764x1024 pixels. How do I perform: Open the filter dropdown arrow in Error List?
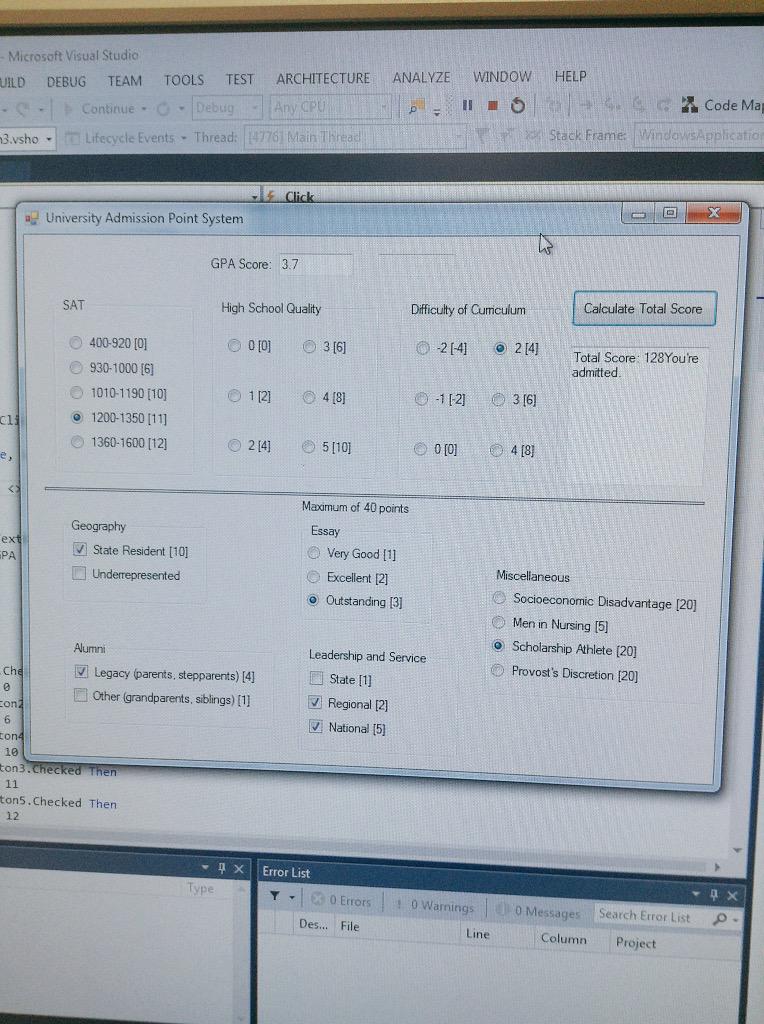tap(292, 897)
